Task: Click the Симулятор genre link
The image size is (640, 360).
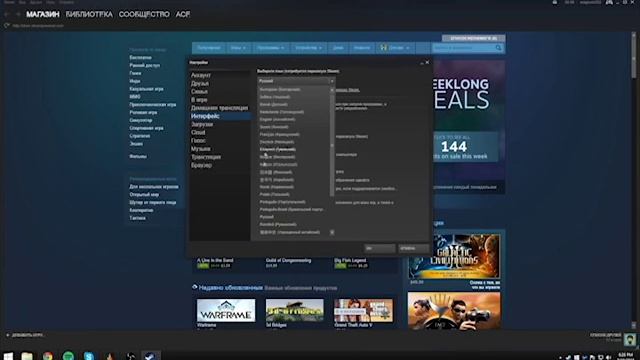Action: point(141,120)
